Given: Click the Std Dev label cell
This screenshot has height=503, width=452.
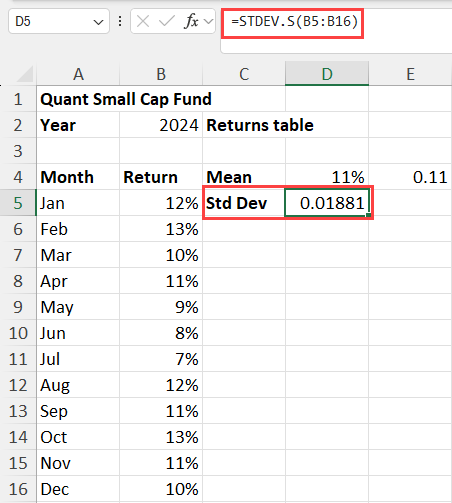Looking at the screenshot, I should (x=244, y=203).
